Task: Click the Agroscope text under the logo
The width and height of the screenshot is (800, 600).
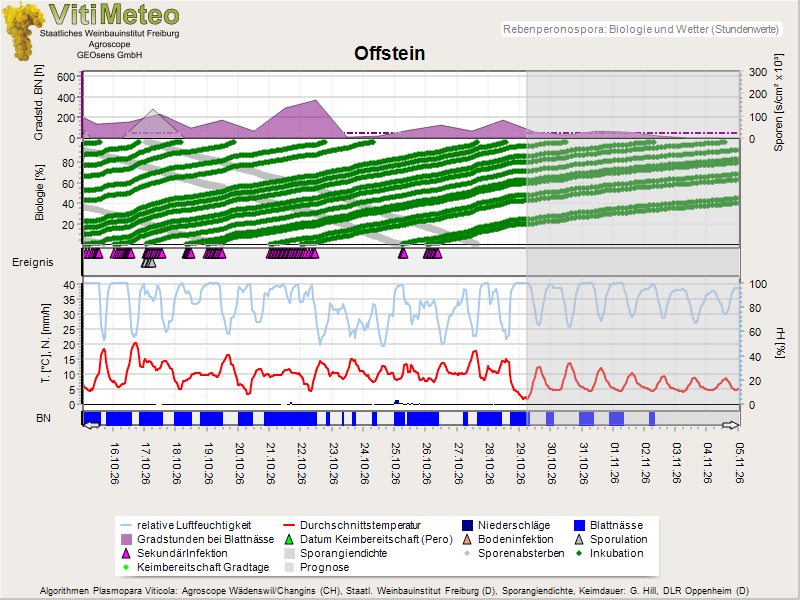Action: 110,44
